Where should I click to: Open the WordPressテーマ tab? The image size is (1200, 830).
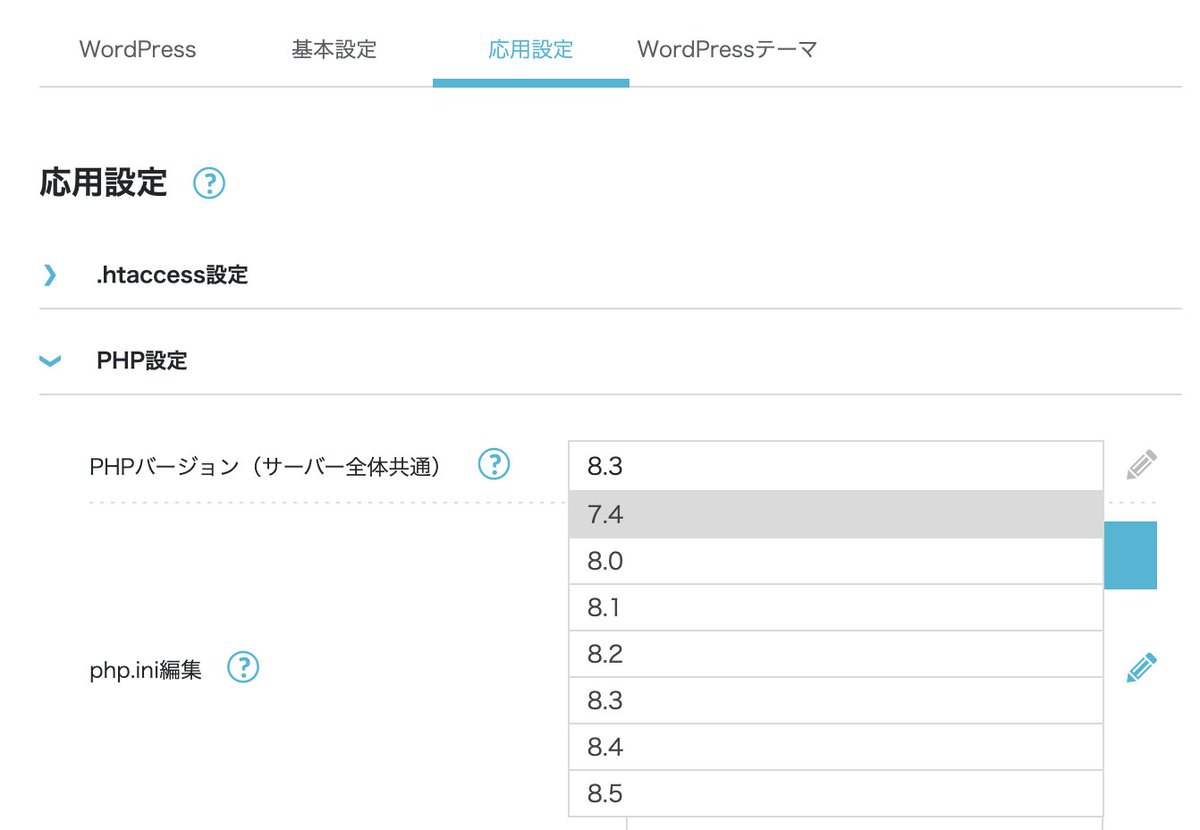(728, 49)
